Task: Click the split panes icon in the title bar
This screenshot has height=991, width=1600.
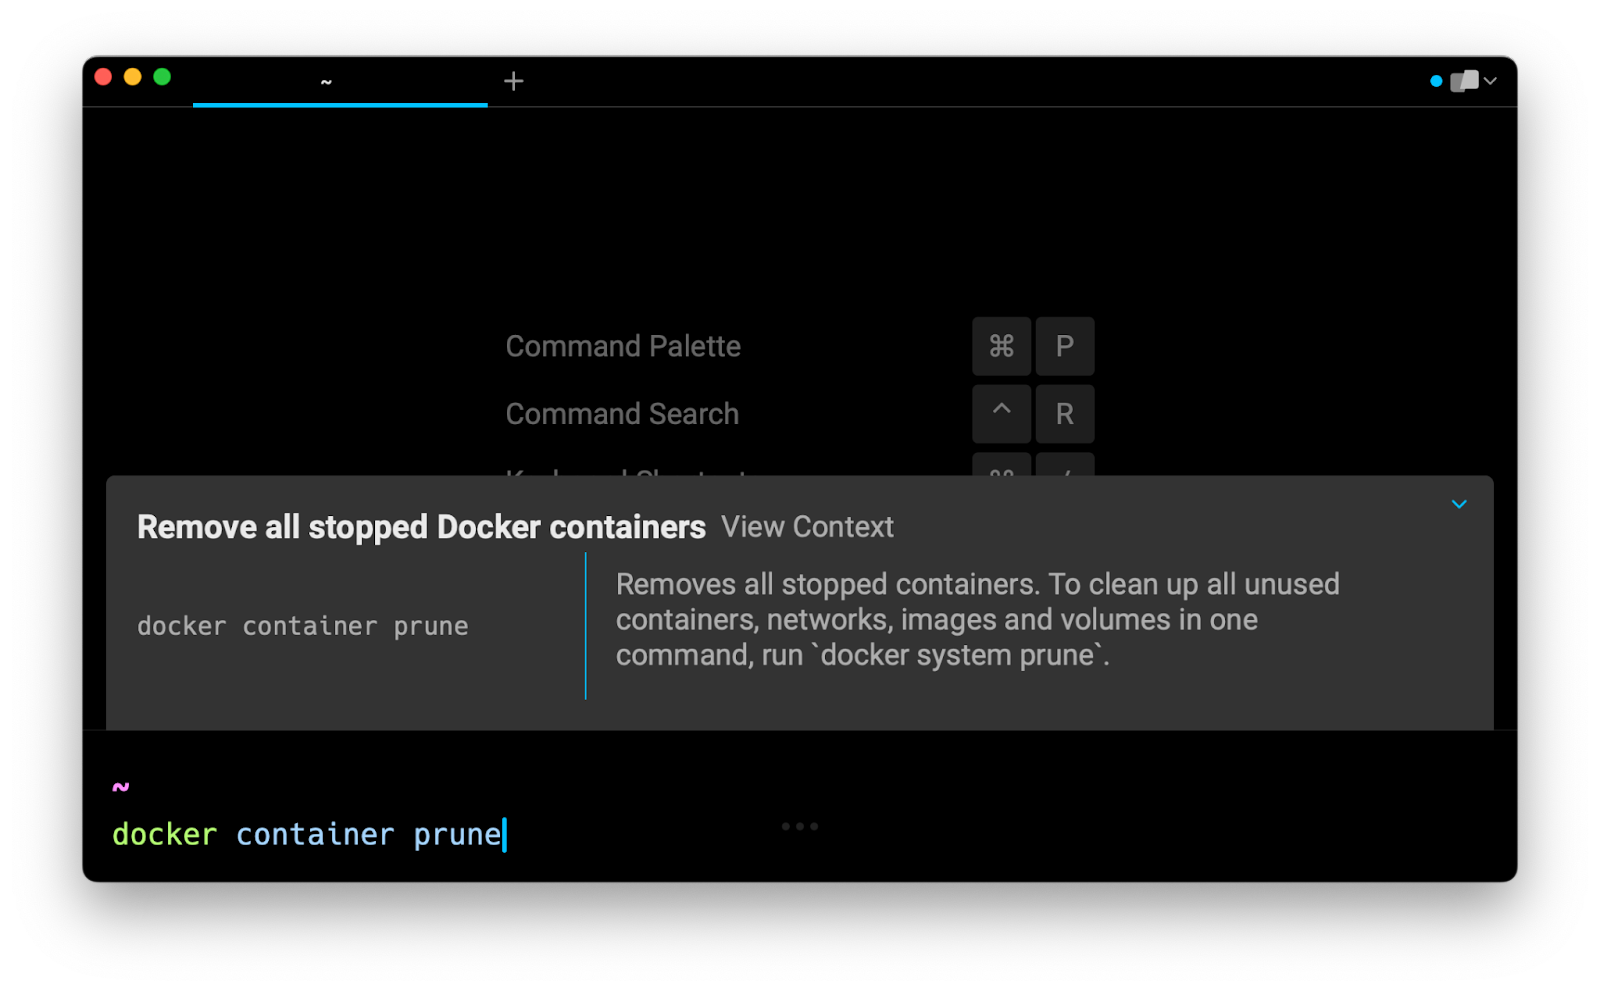Action: [x=1464, y=80]
